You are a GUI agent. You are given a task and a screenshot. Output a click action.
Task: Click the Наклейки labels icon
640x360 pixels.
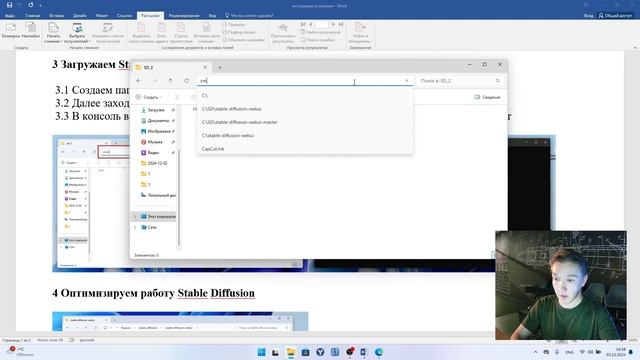click(31, 30)
